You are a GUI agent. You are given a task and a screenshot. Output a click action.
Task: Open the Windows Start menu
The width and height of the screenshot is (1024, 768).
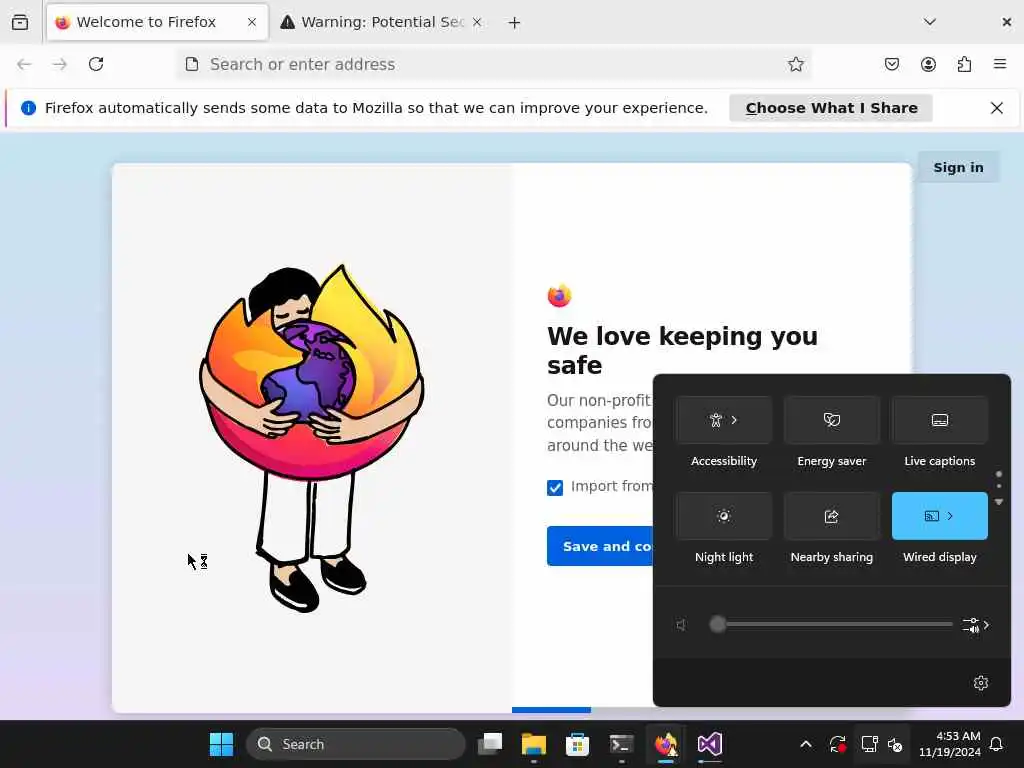(x=221, y=744)
